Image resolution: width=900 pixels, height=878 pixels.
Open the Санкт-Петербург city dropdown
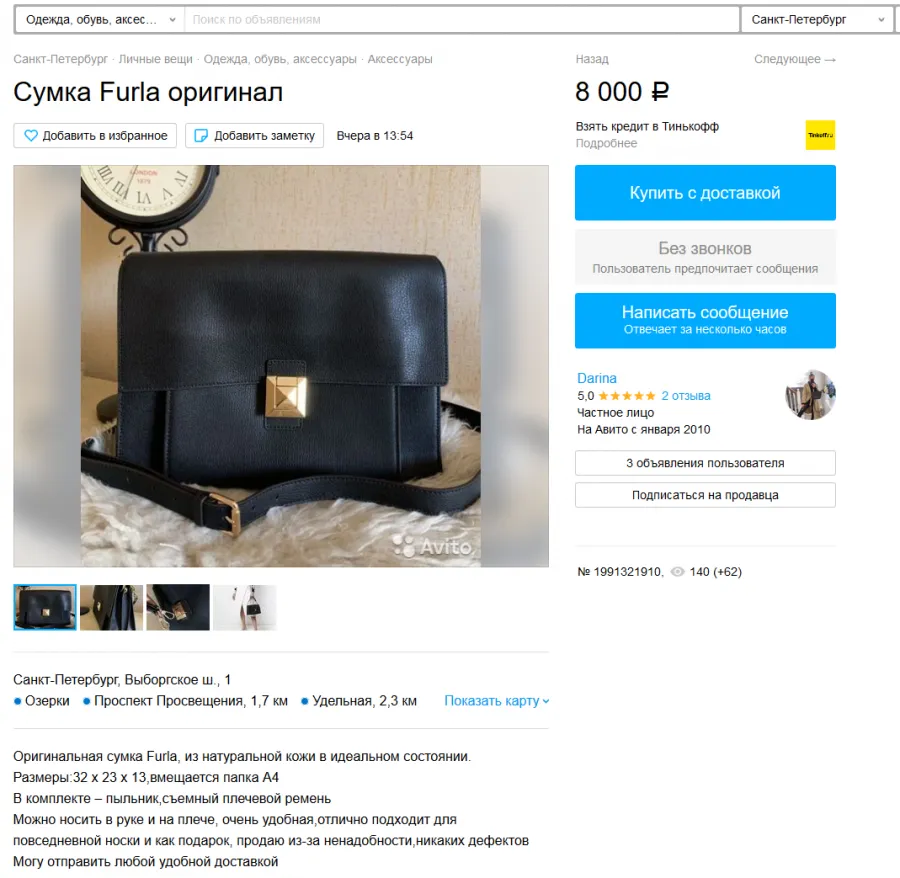tap(817, 20)
